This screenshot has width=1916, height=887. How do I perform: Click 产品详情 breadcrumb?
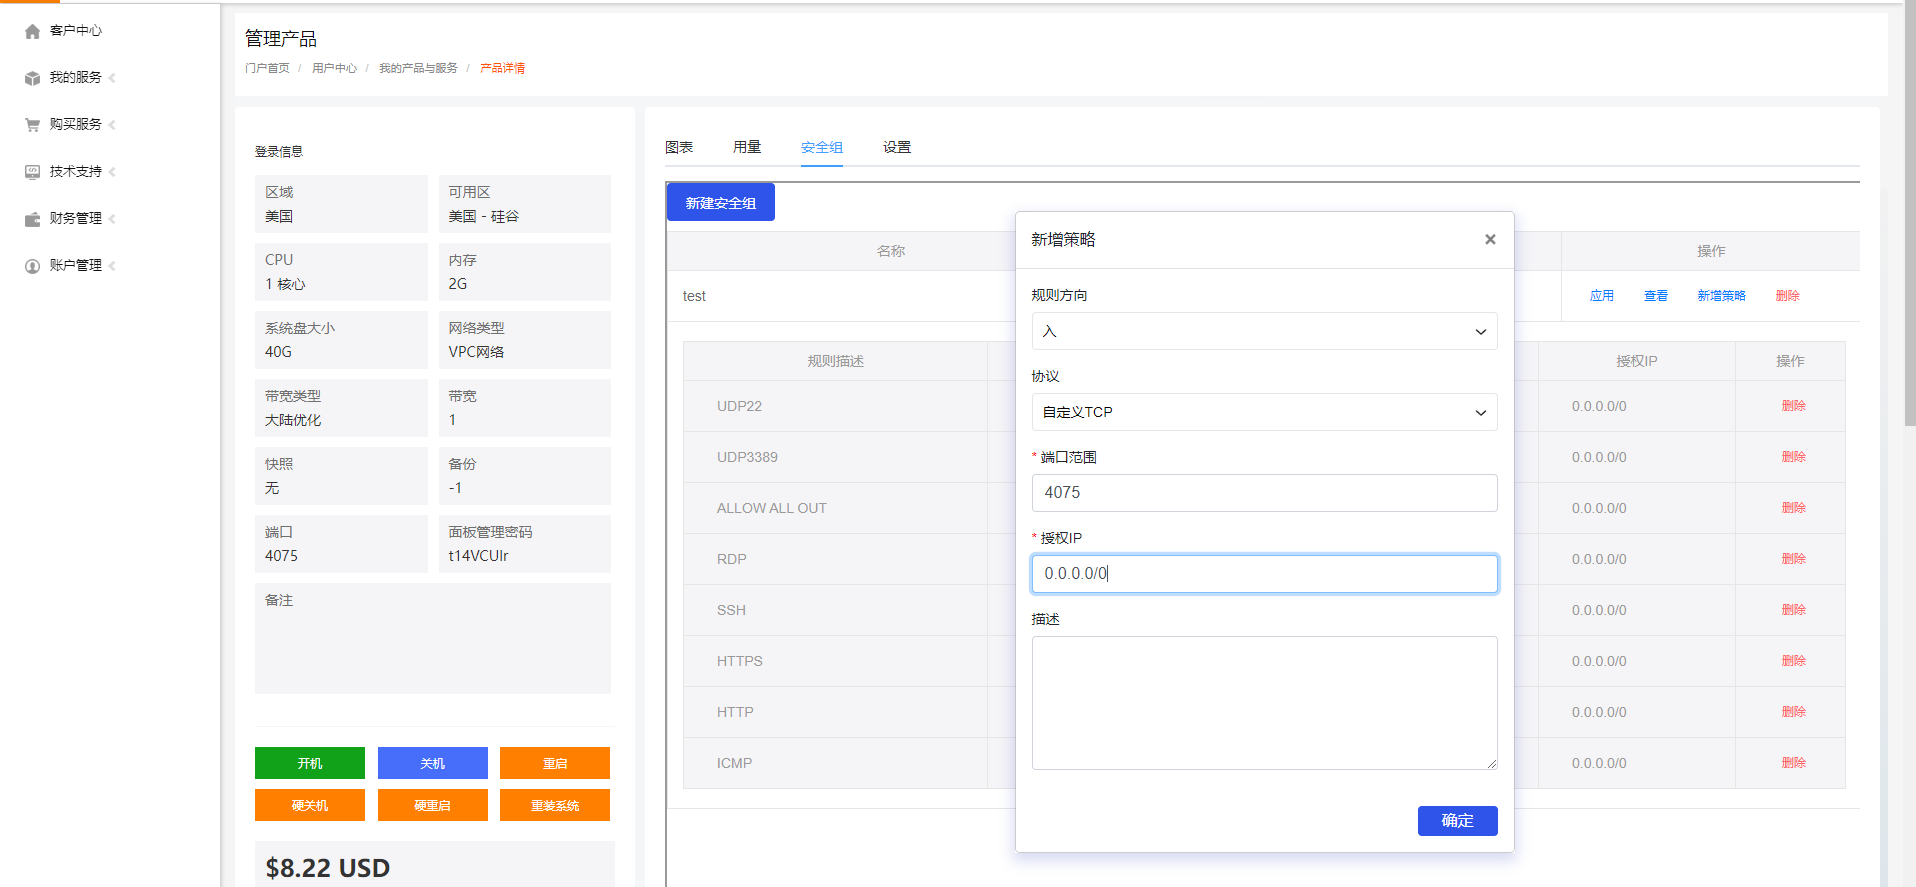(x=502, y=68)
